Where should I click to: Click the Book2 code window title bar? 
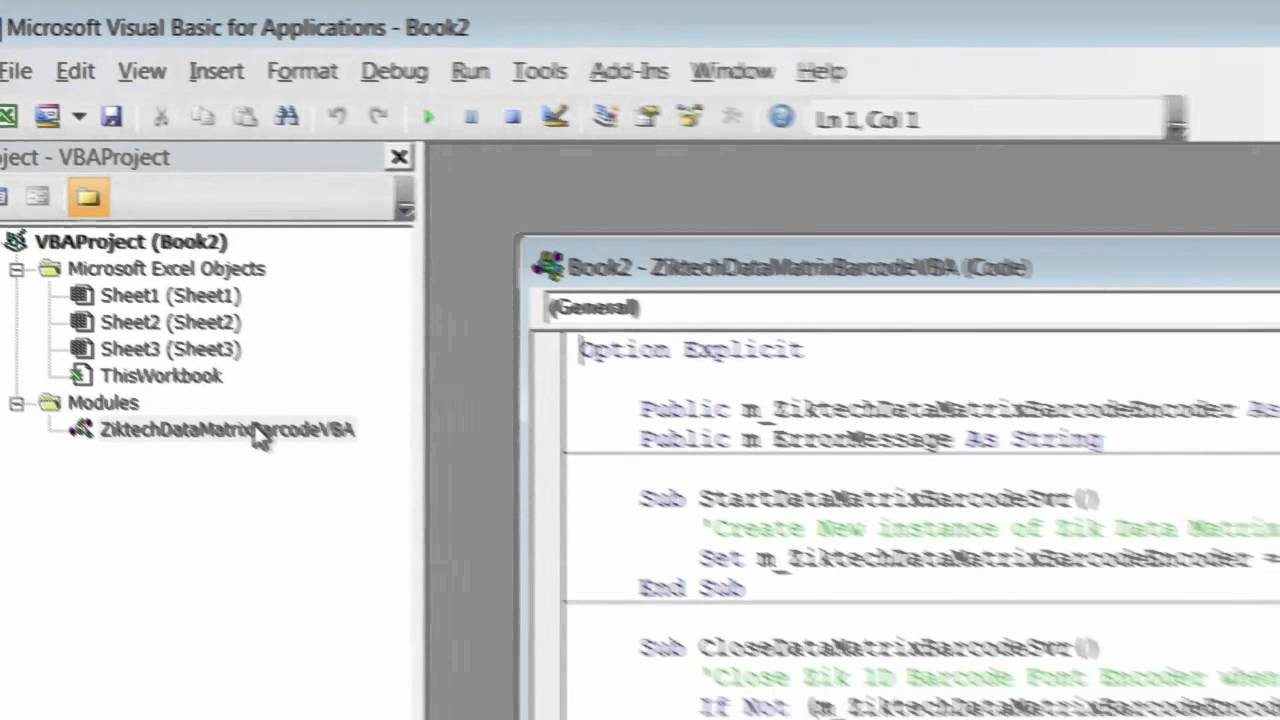[x=900, y=267]
